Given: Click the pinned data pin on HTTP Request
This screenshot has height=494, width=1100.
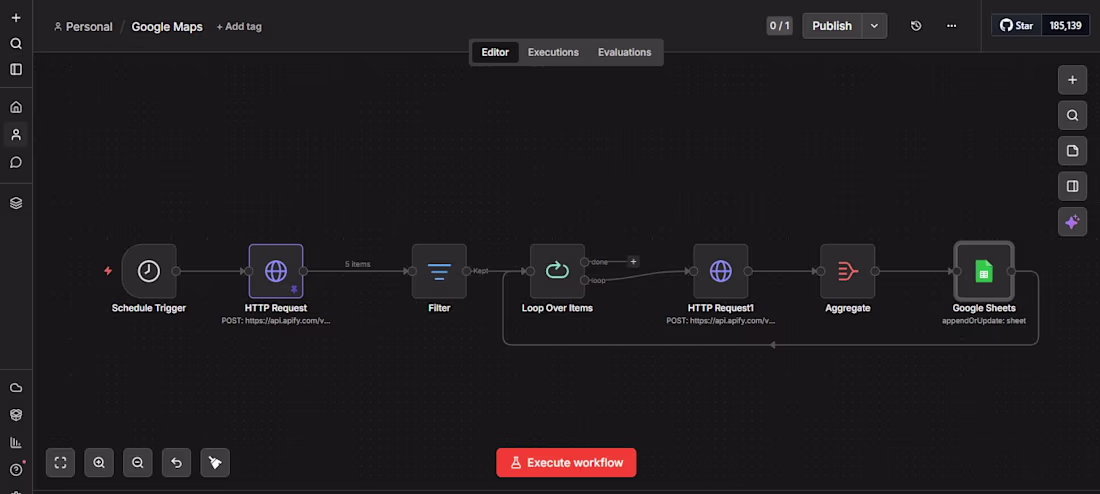Looking at the screenshot, I should click(x=294, y=288).
